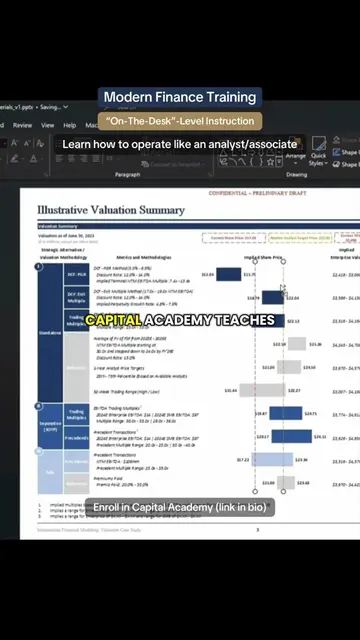The width and height of the screenshot is (360, 640).
Task: Expand the file name dropdown beside Saving
Action: coord(65,107)
